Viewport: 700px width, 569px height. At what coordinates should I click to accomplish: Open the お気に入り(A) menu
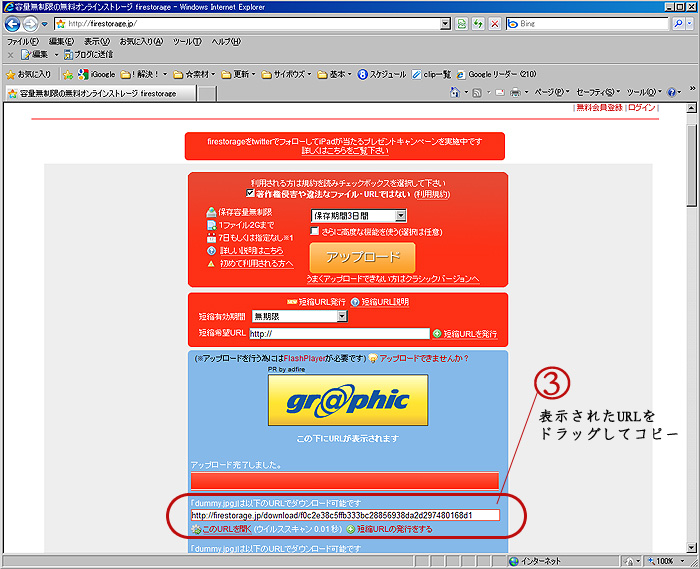click(141, 42)
